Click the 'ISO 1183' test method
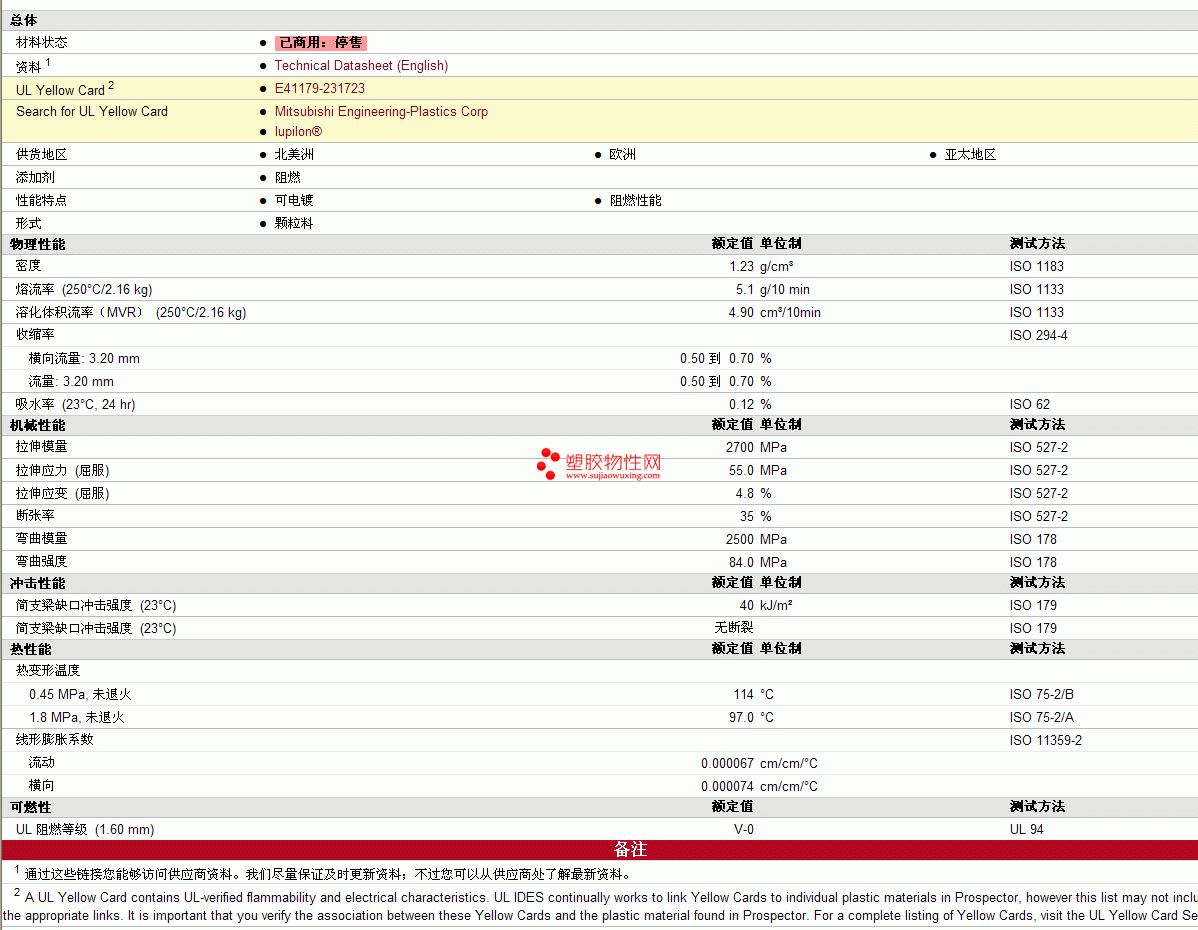1198x930 pixels. [x=1037, y=267]
